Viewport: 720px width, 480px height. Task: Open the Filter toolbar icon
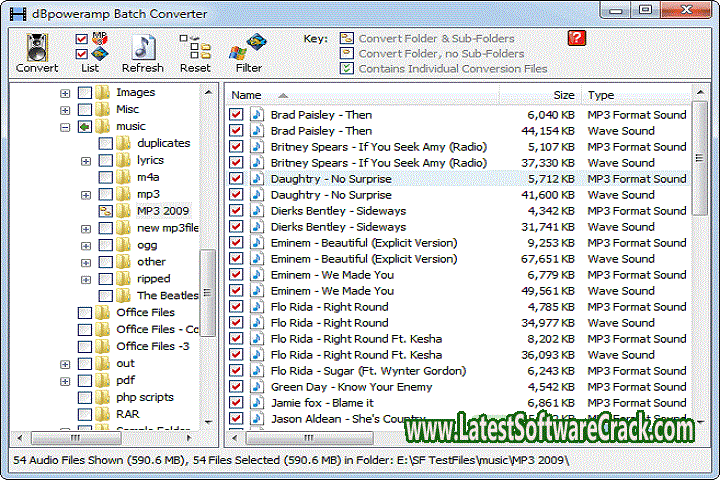coord(248,46)
